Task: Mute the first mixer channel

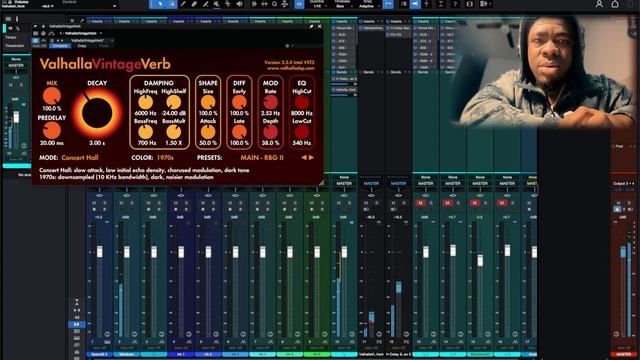Action: [94, 203]
